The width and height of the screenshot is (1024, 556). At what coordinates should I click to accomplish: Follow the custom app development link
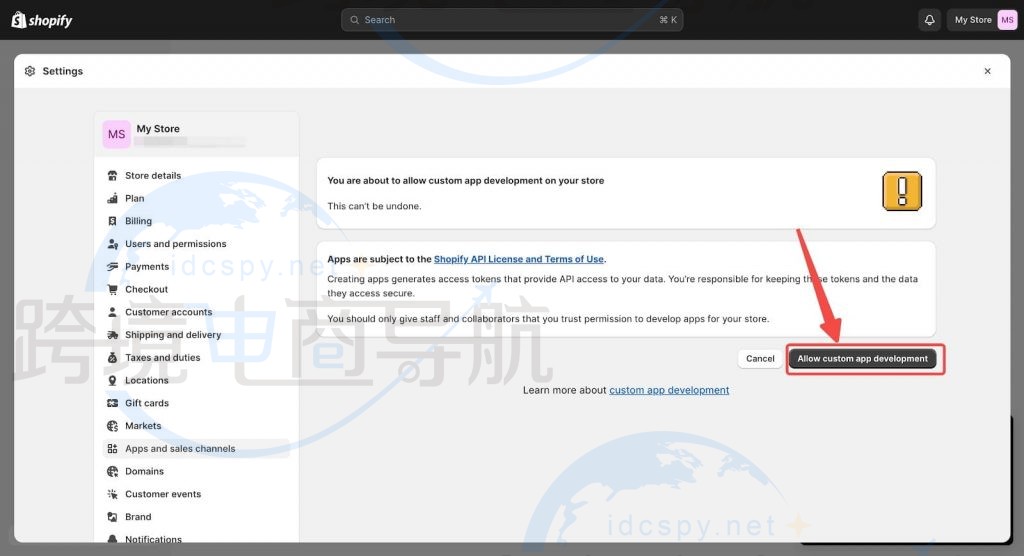point(669,390)
